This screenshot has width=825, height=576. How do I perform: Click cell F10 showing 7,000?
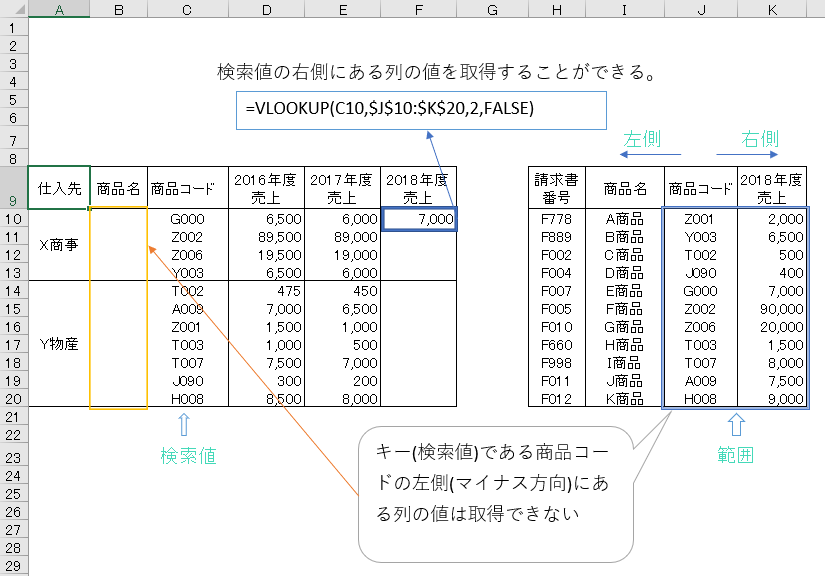[419, 219]
